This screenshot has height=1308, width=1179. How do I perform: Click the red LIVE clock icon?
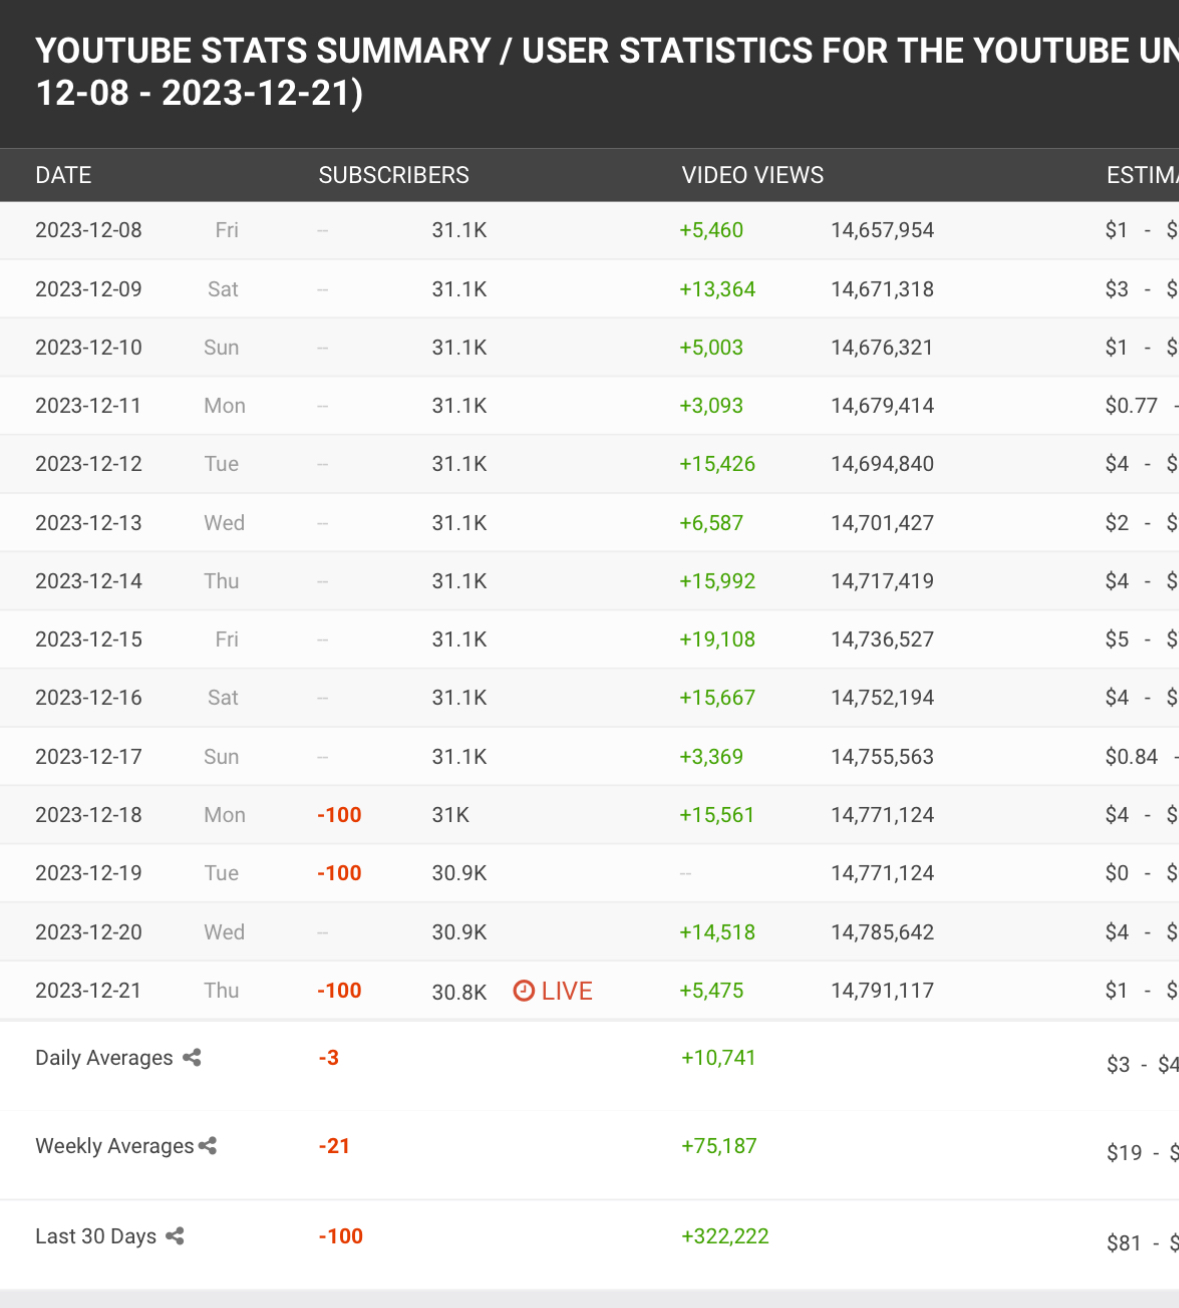click(524, 990)
